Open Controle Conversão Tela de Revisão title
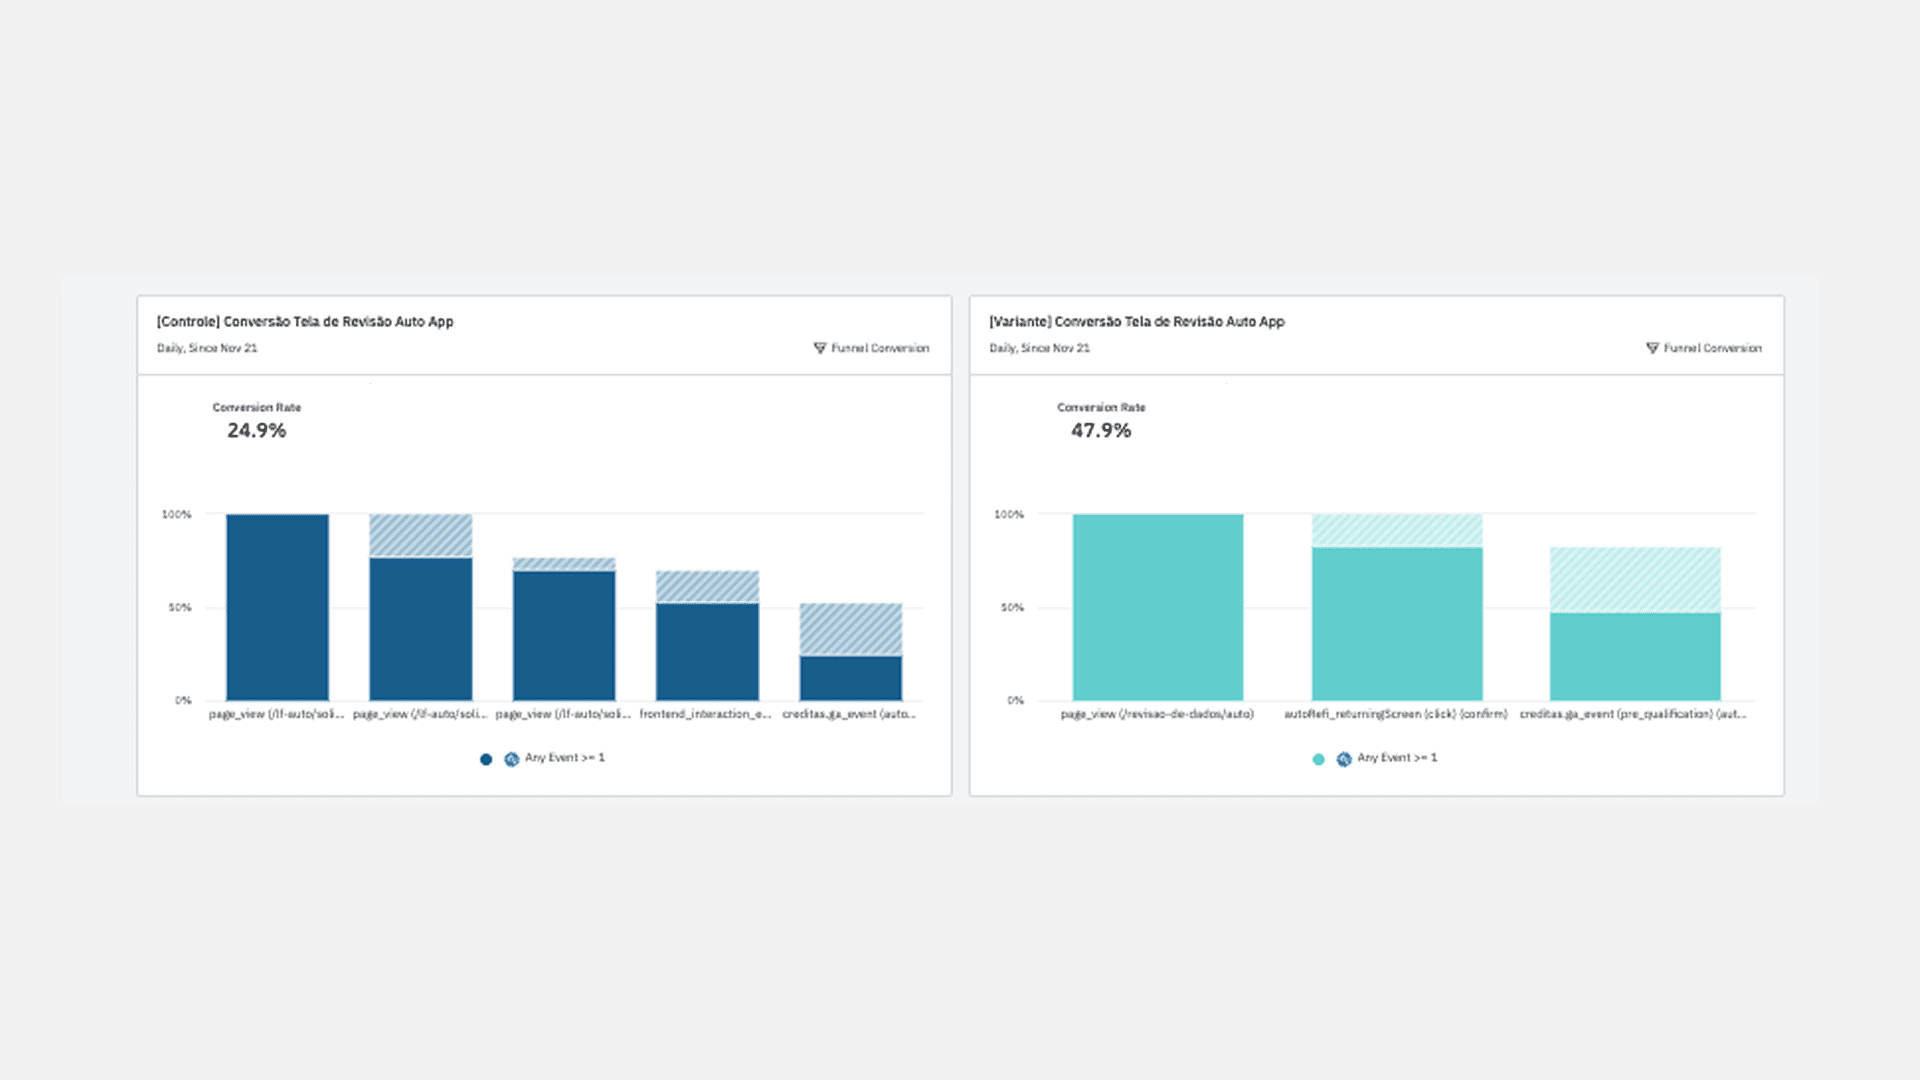Image resolution: width=1920 pixels, height=1080 pixels. tap(305, 322)
